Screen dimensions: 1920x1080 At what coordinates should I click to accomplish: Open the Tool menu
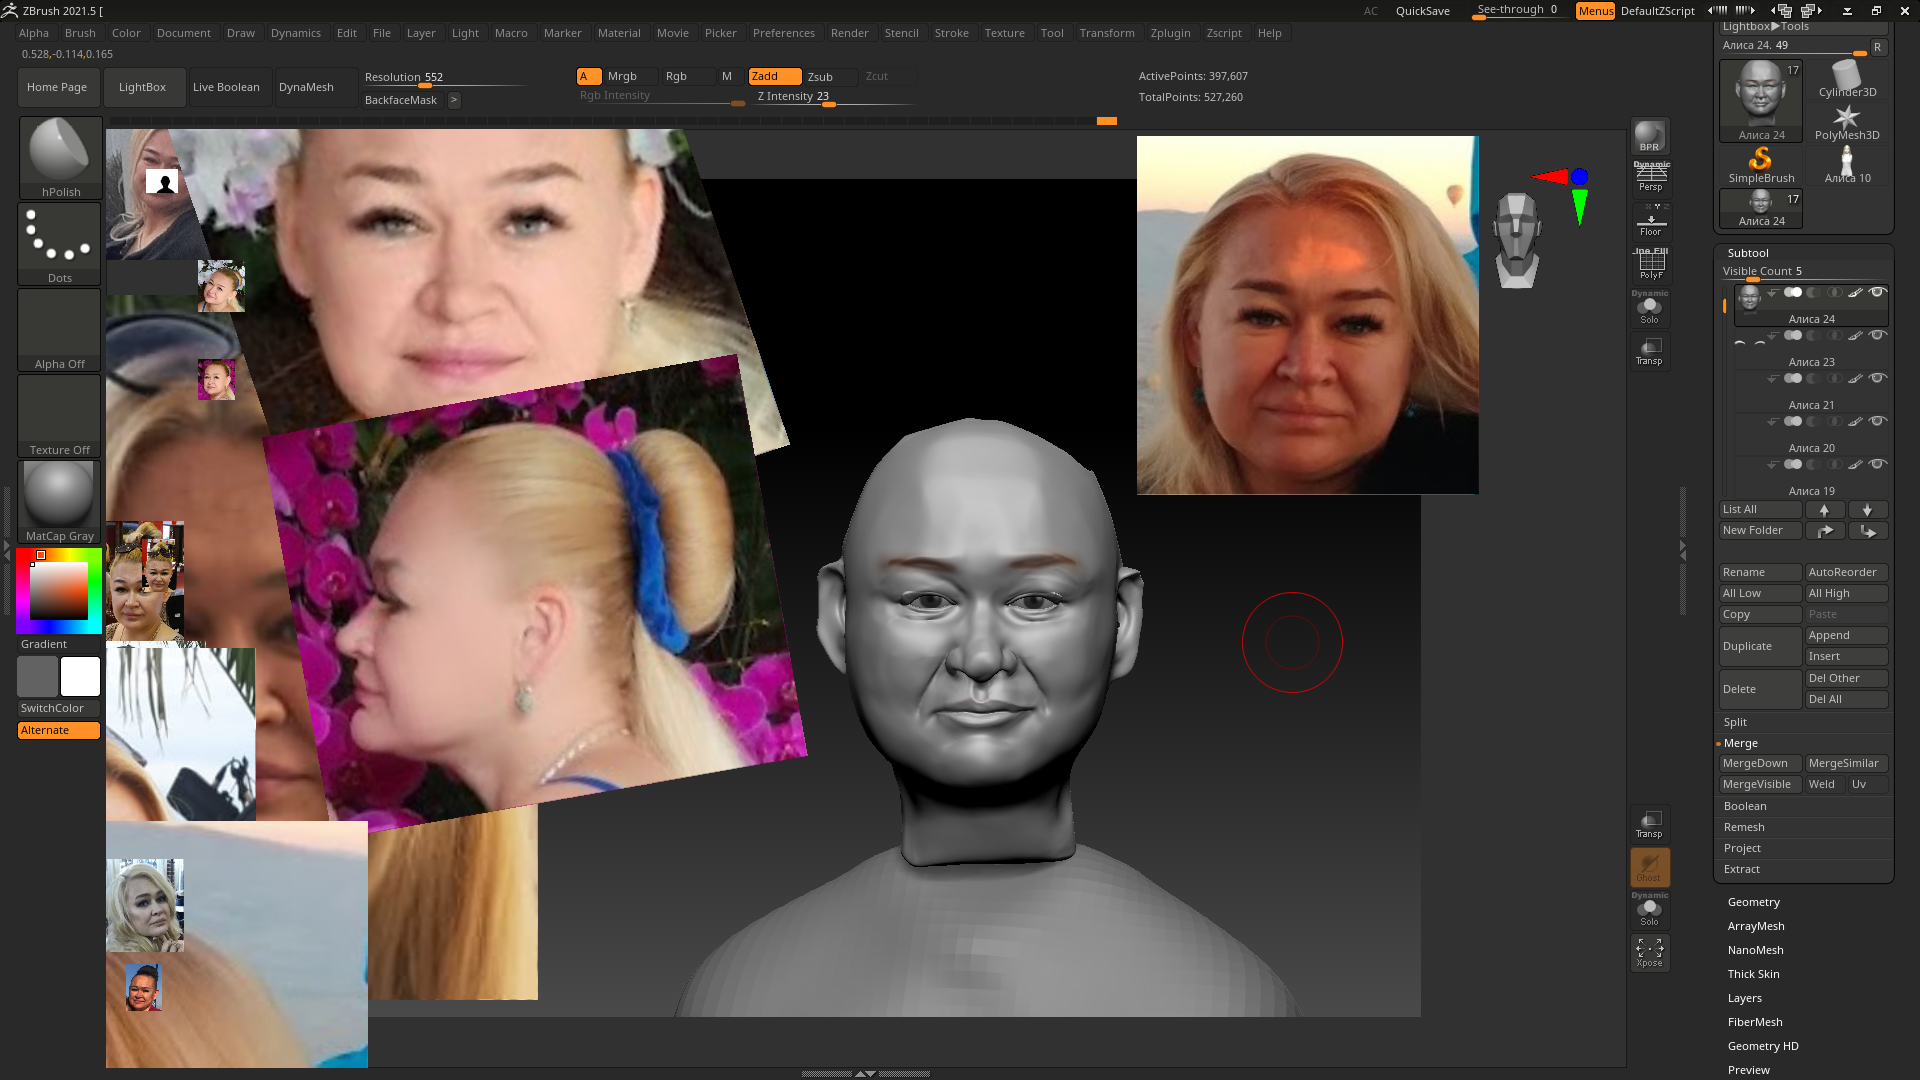(x=1052, y=33)
